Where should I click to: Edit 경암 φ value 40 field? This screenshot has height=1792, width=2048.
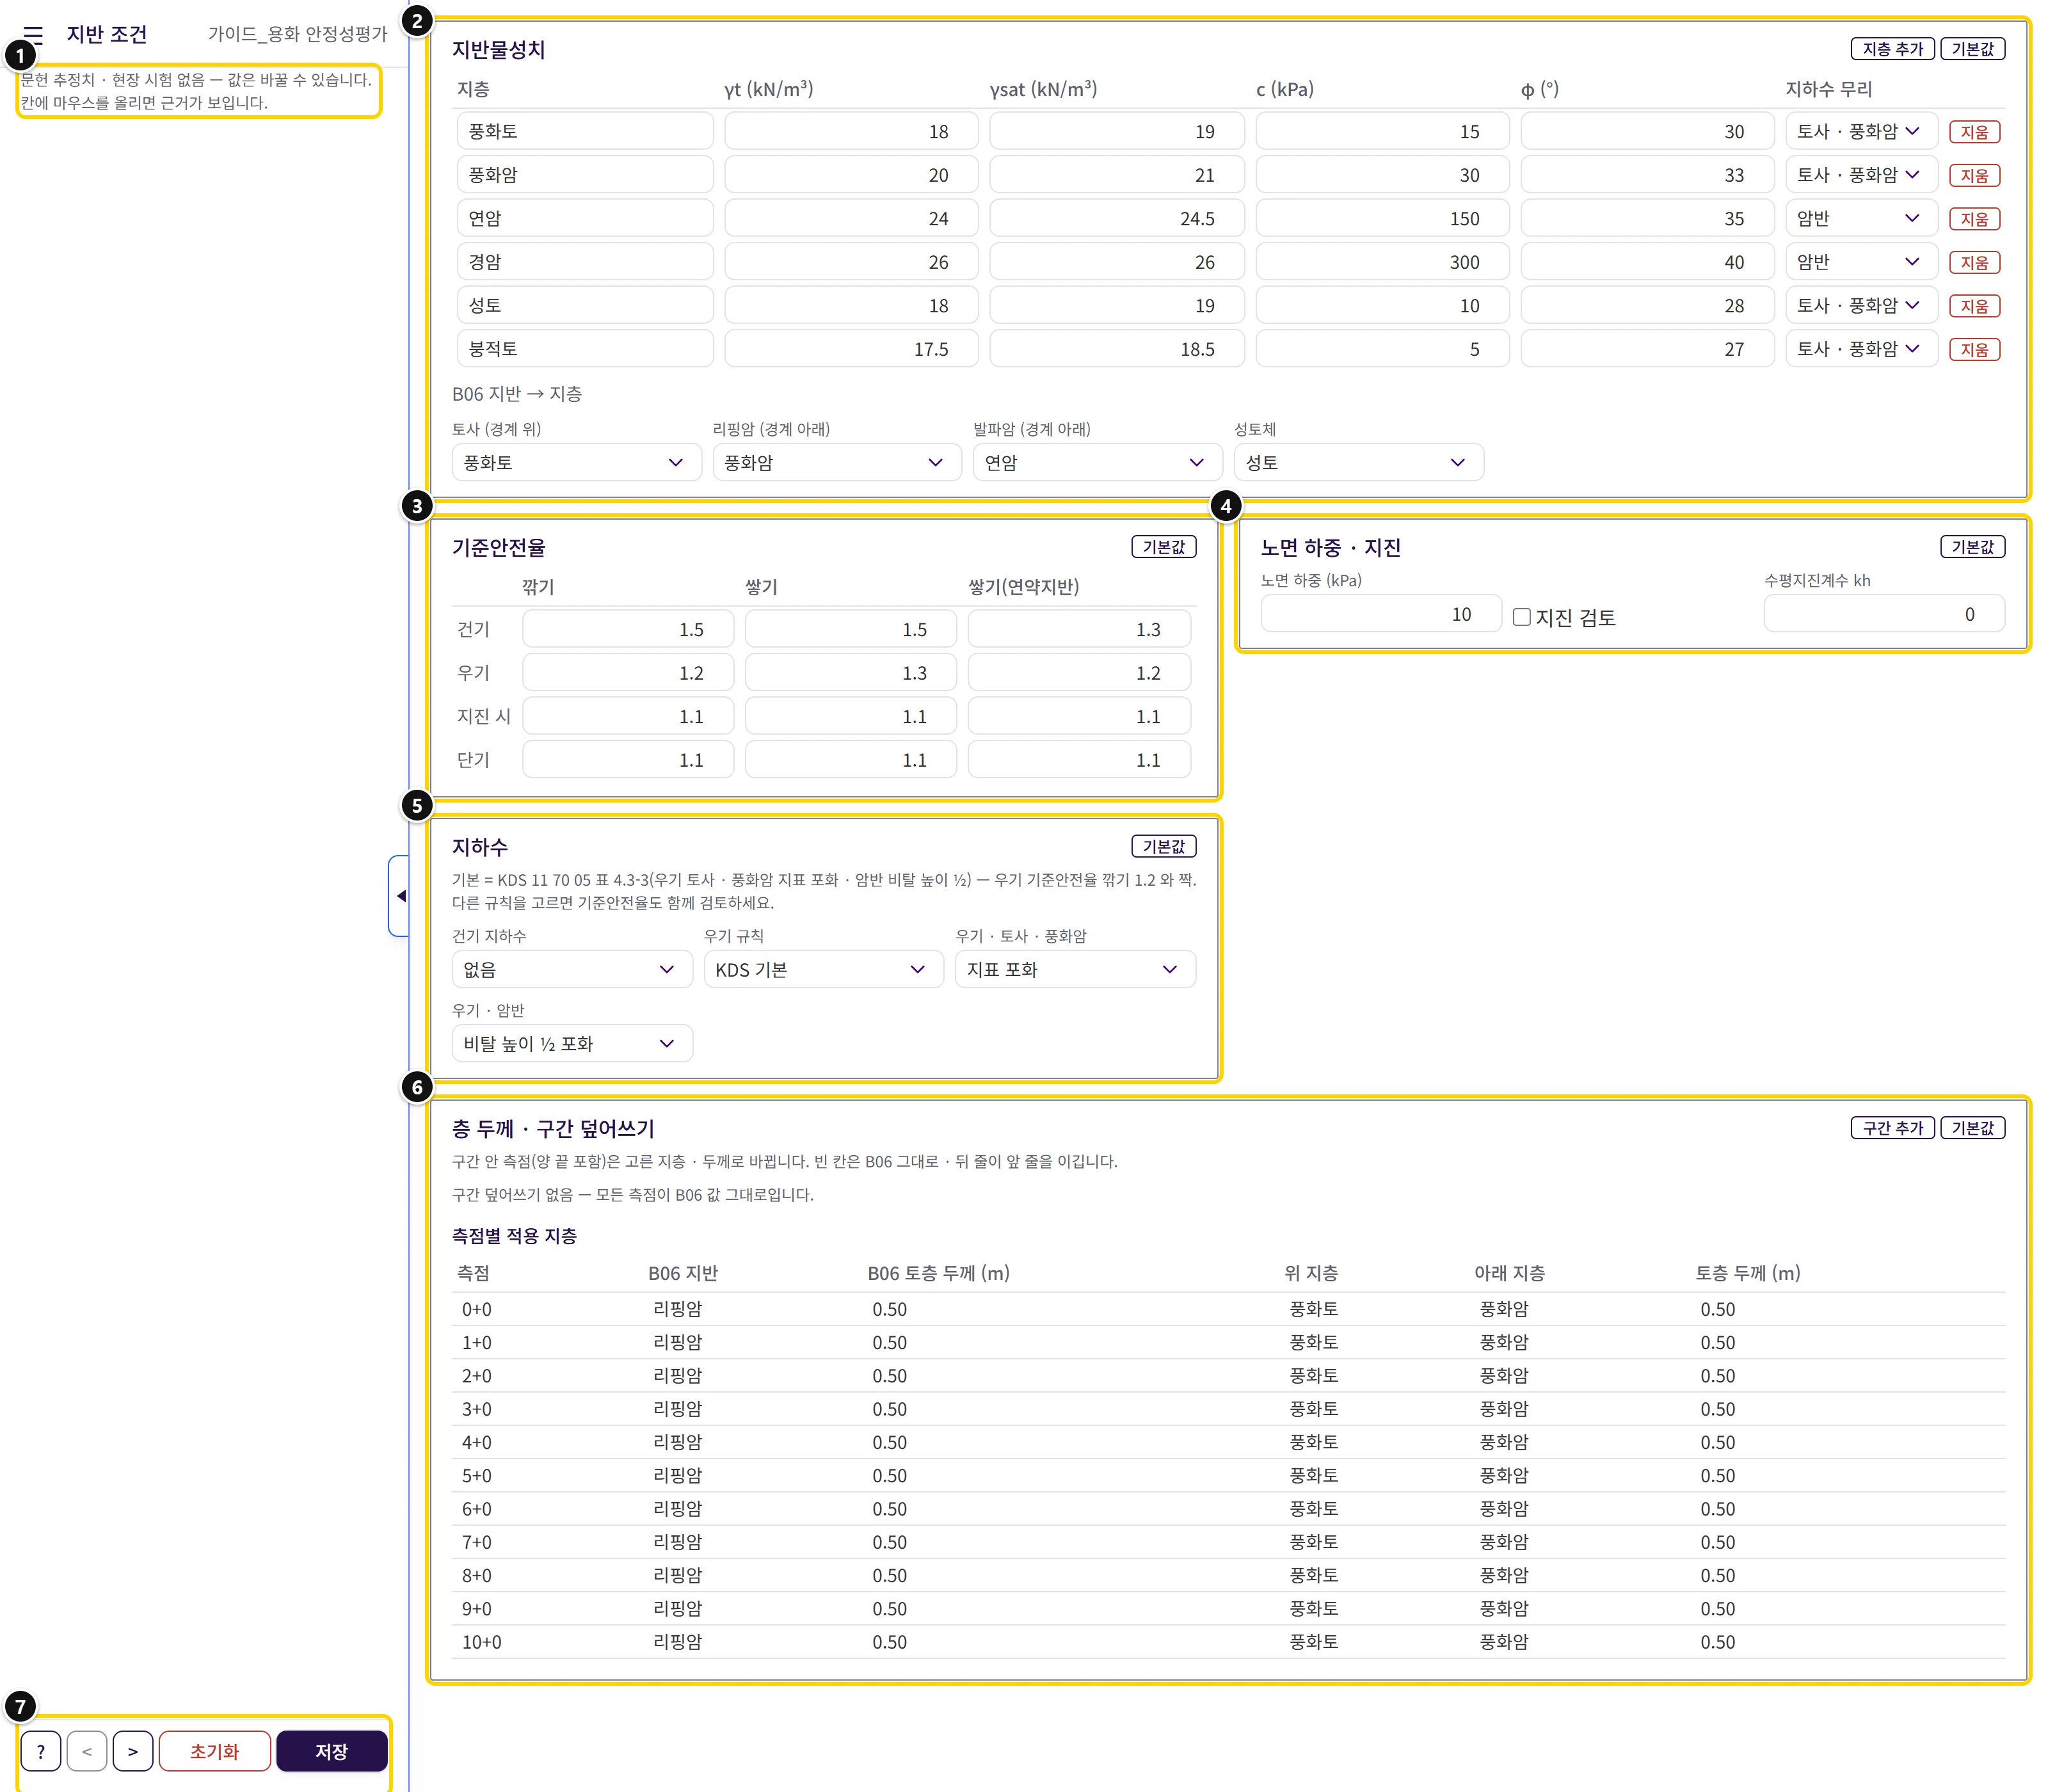click(1647, 262)
